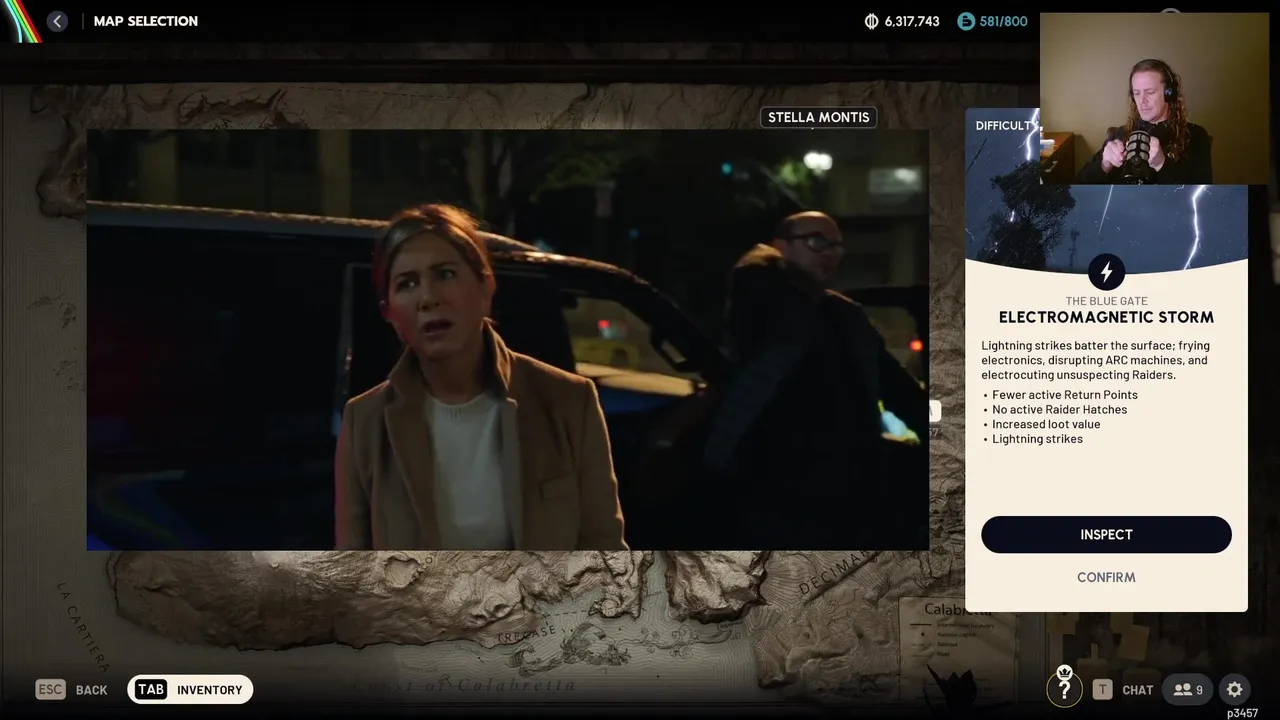Click the Confirm button
This screenshot has height=720, width=1280.
pos(1106,577)
